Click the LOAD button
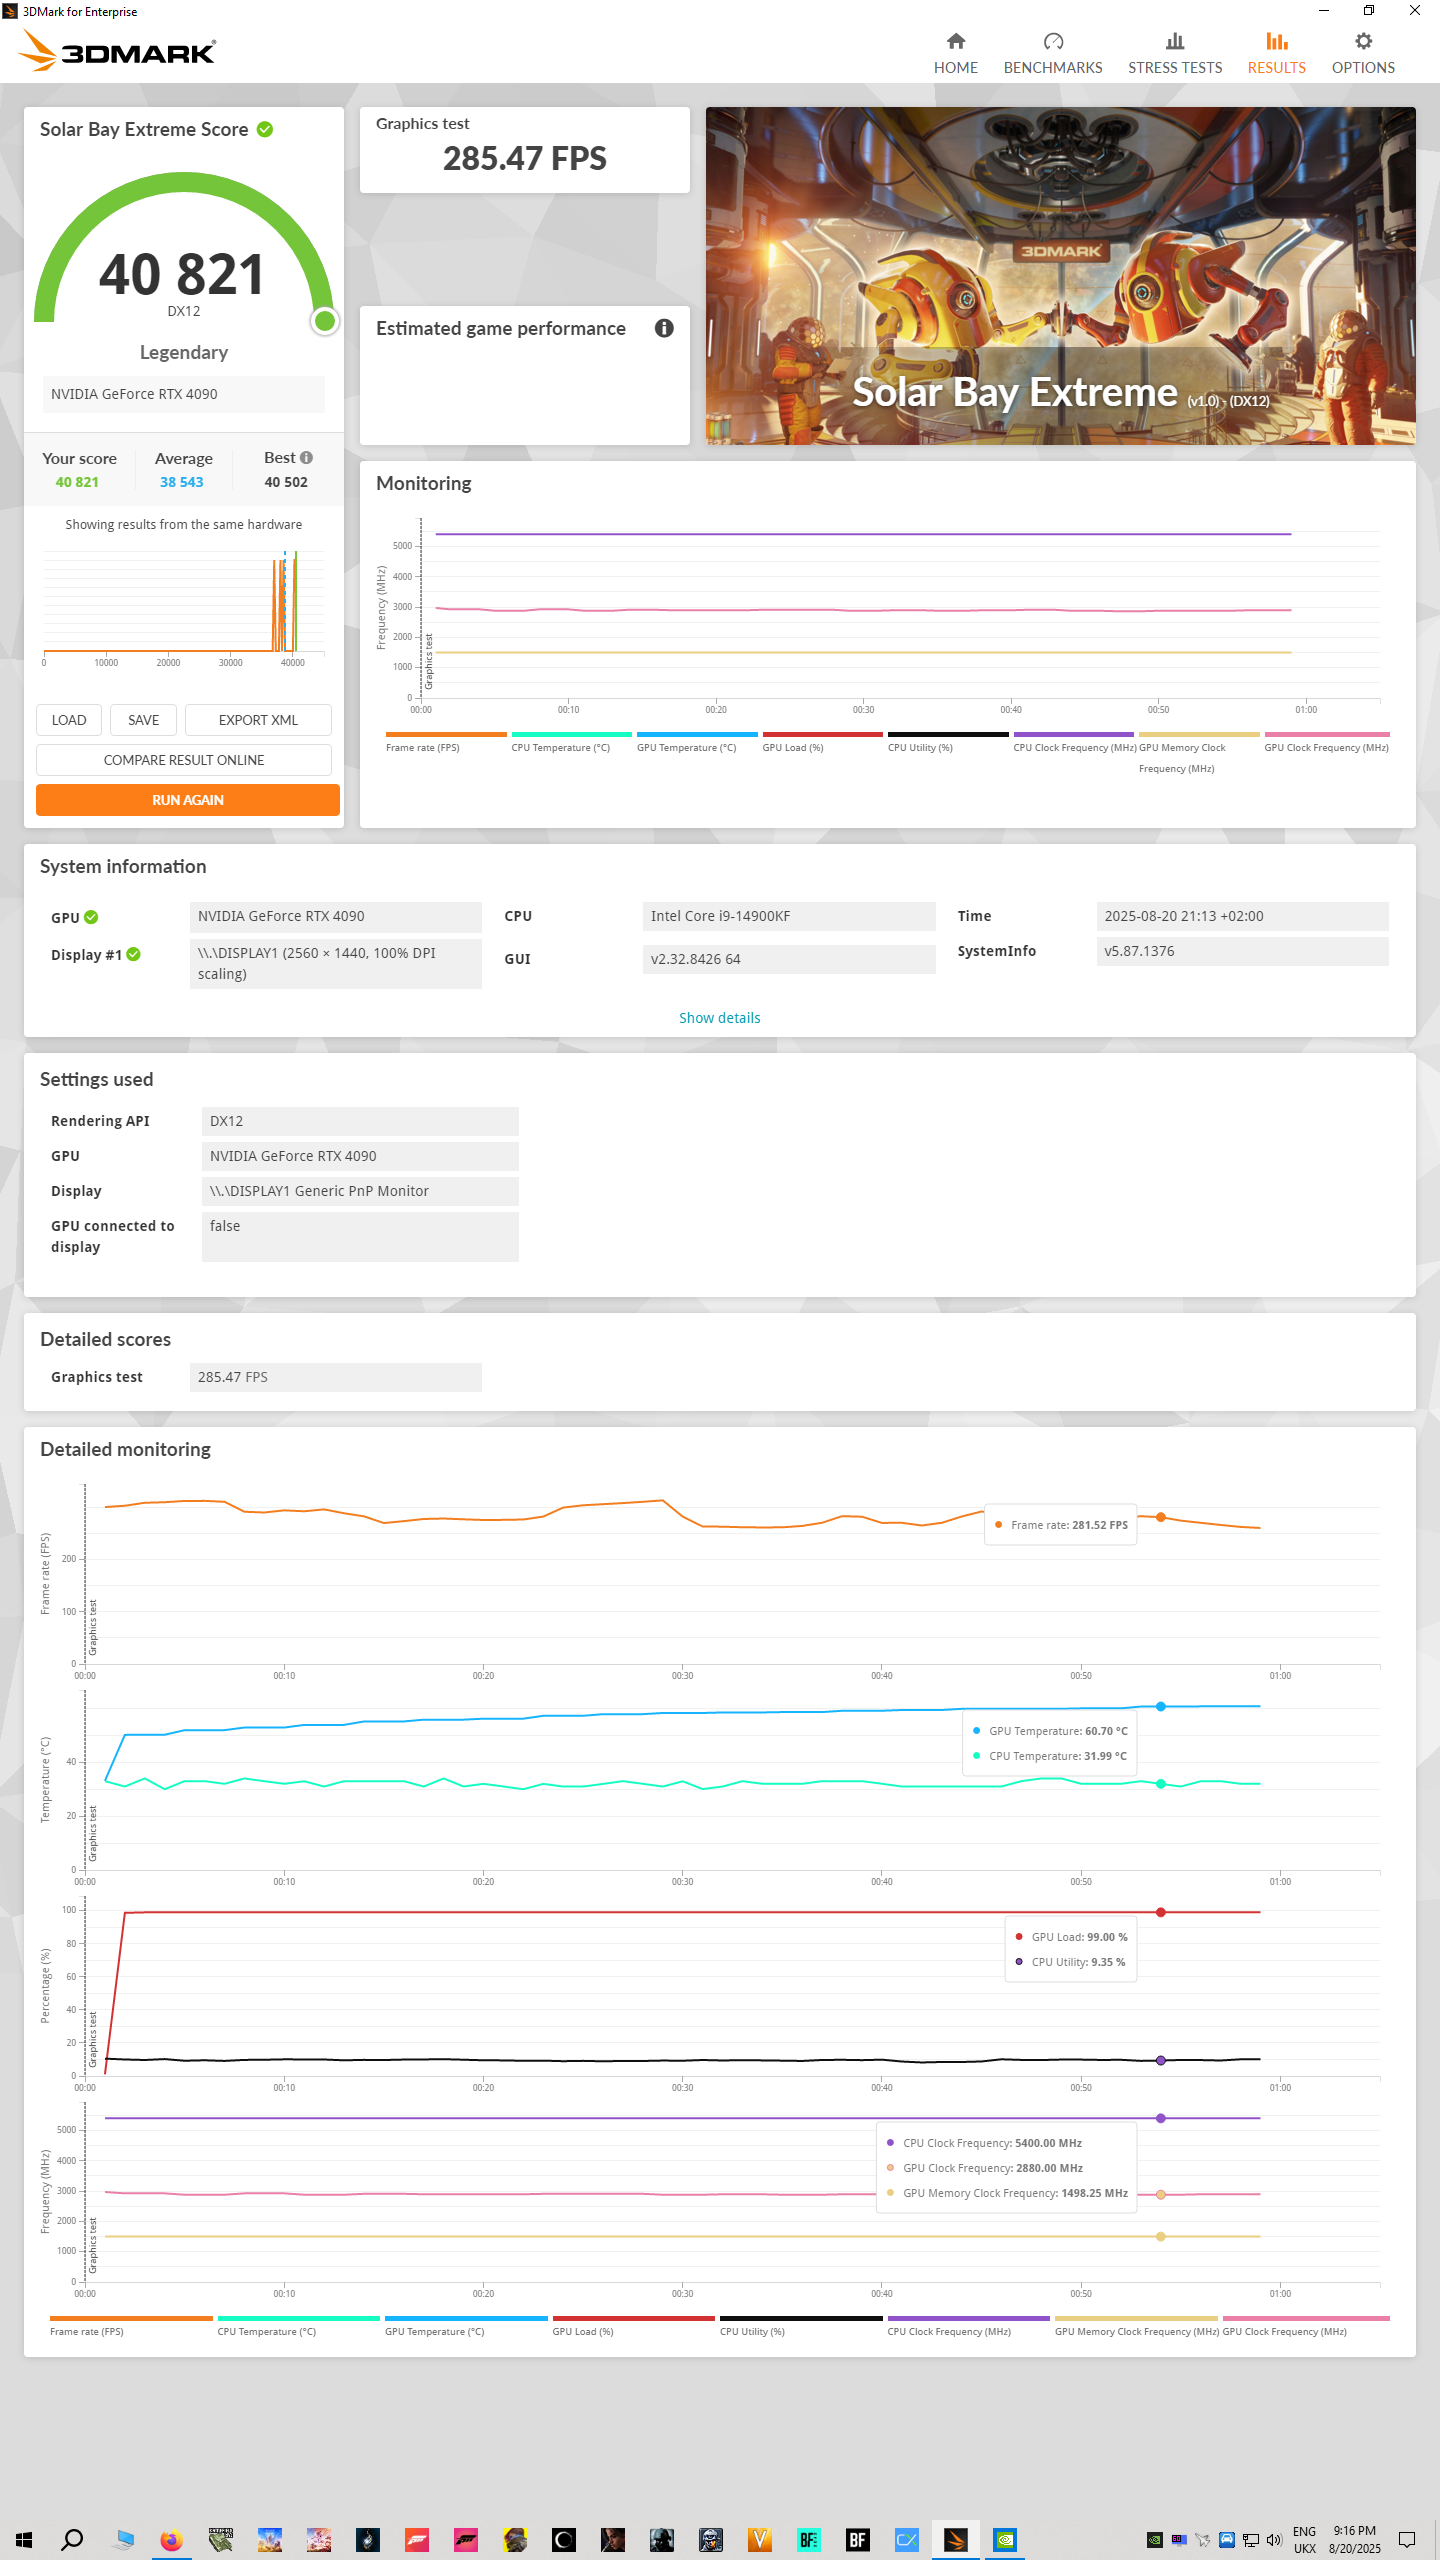This screenshot has height=2560, width=1440. (x=69, y=720)
